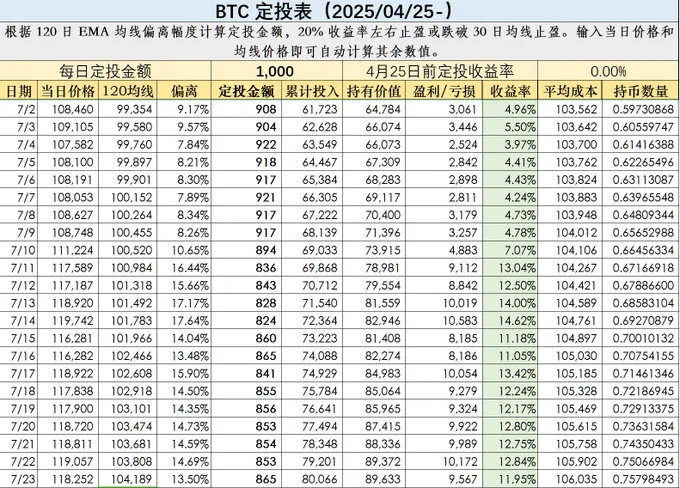Select deviation cell 9.57%
This screenshot has width=680, height=488.
[x=184, y=127]
